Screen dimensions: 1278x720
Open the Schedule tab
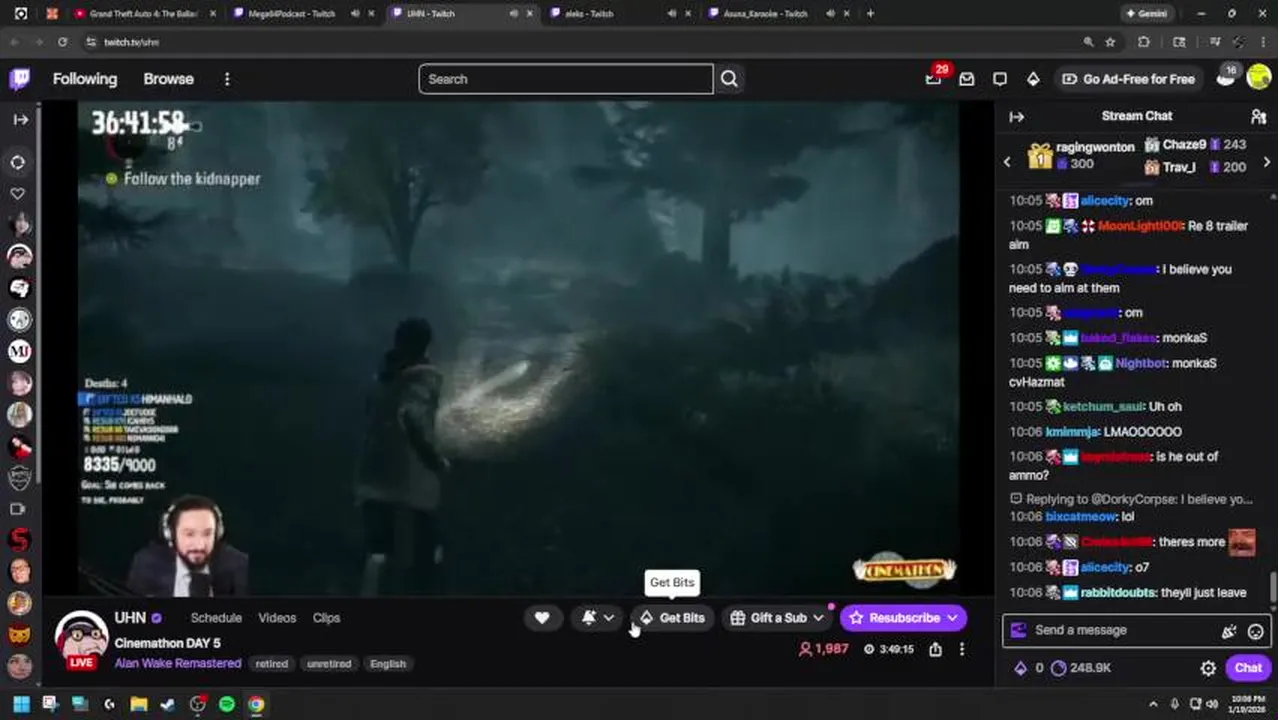[x=216, y=618]
